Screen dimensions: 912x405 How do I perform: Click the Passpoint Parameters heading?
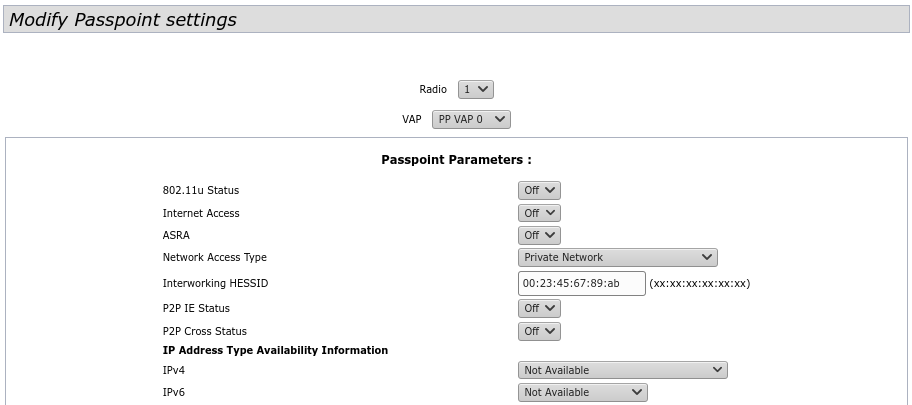pos(456,160)
